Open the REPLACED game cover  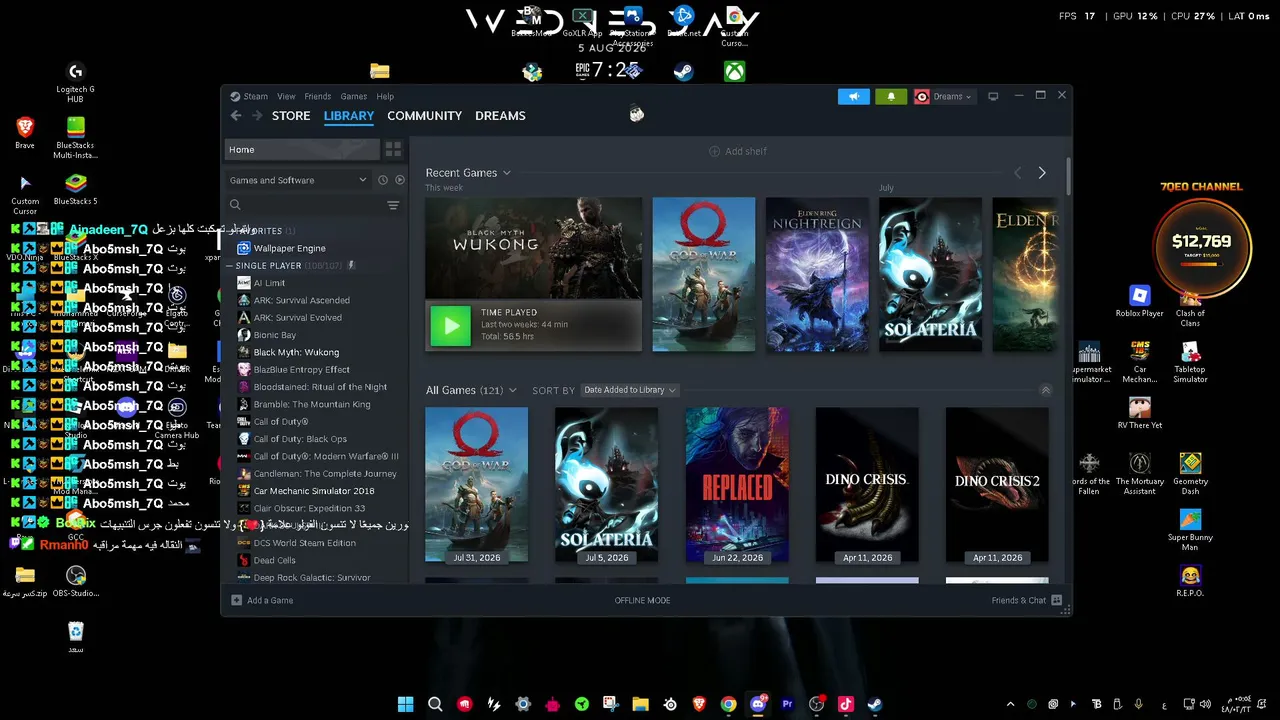(737, 485)
